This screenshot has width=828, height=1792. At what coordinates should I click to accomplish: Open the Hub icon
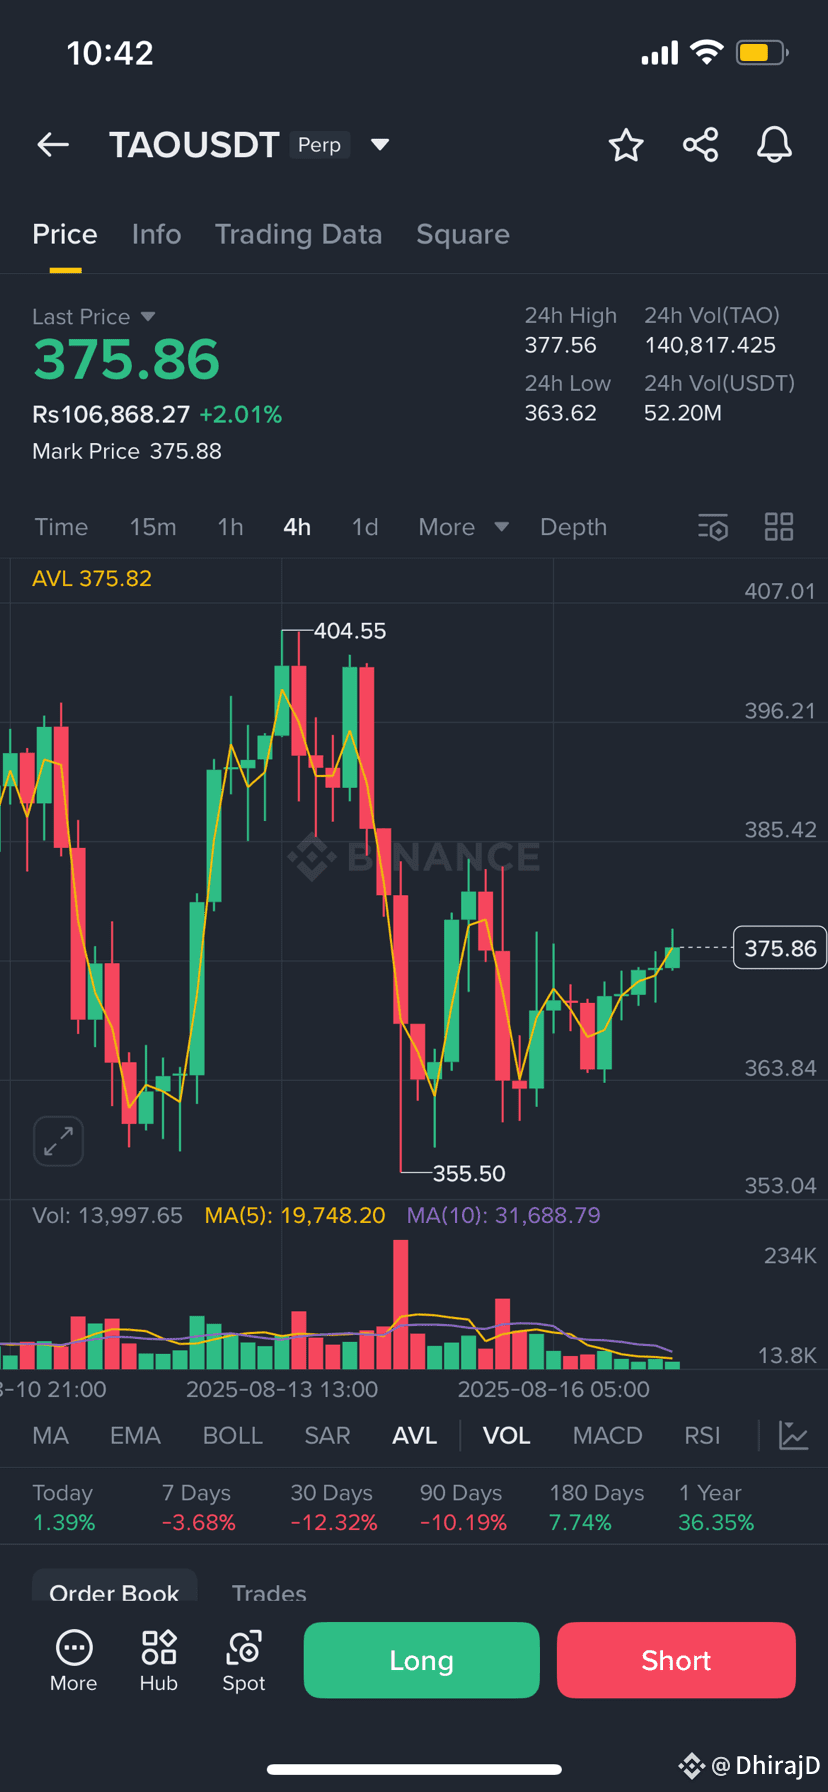tap(158, 1661)
